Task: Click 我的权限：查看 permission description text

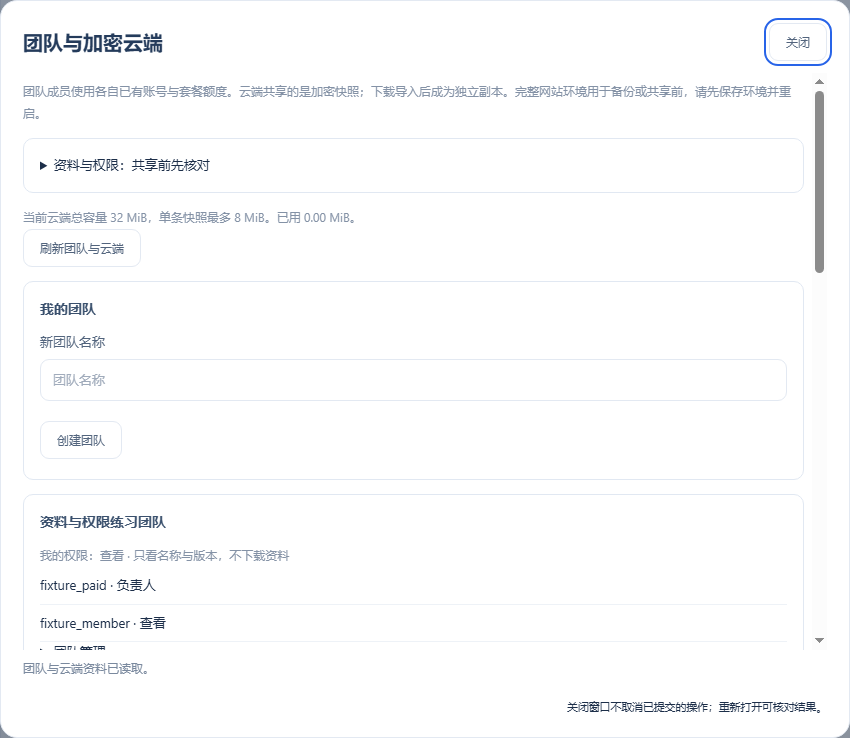Action: (x=165, y=556)
